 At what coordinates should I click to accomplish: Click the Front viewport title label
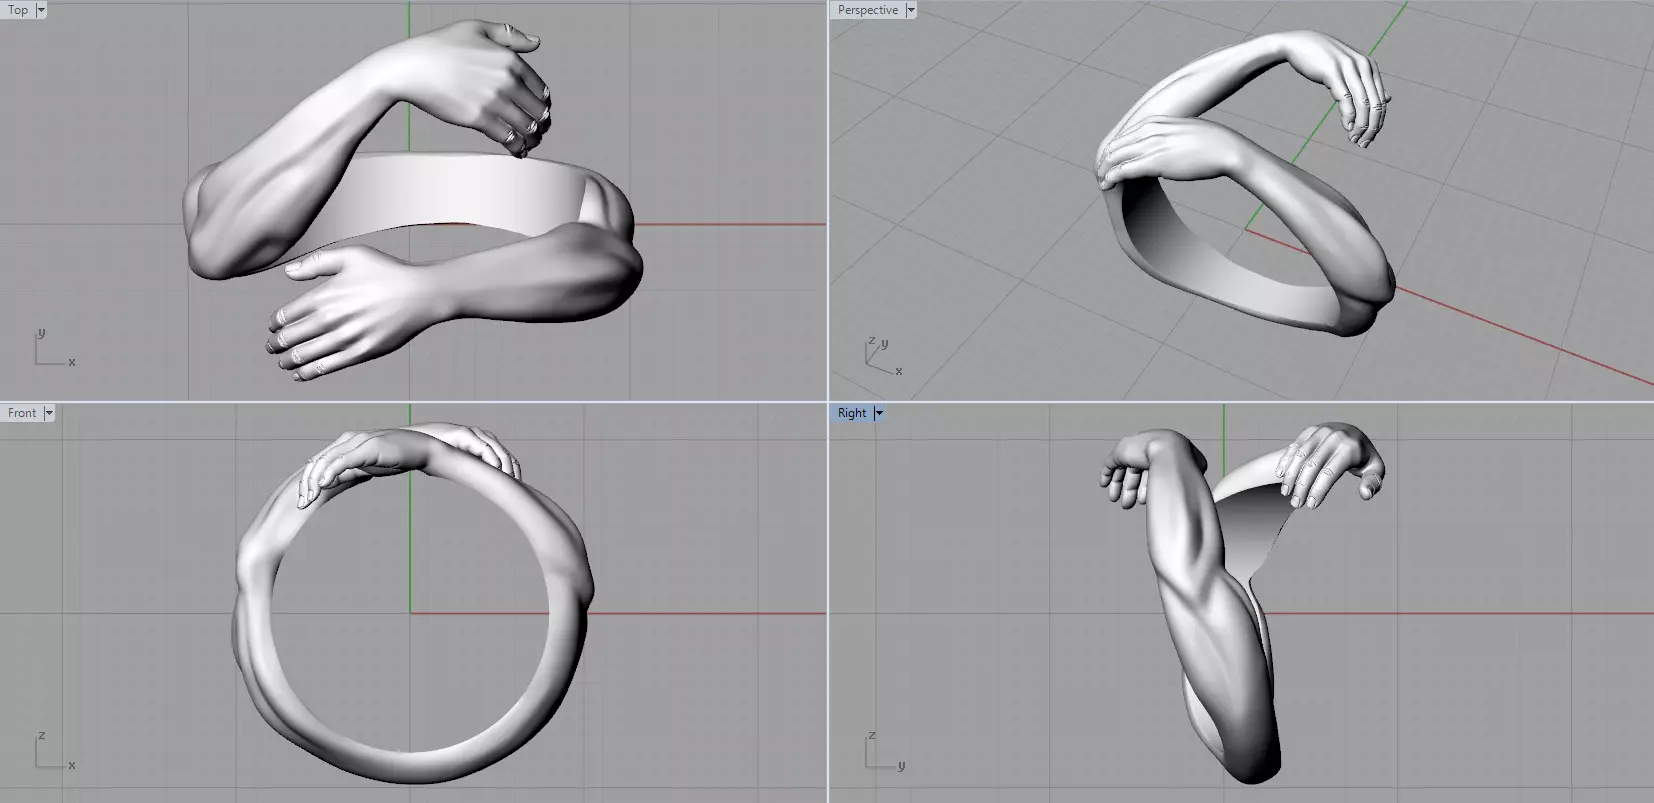(22, 413)
